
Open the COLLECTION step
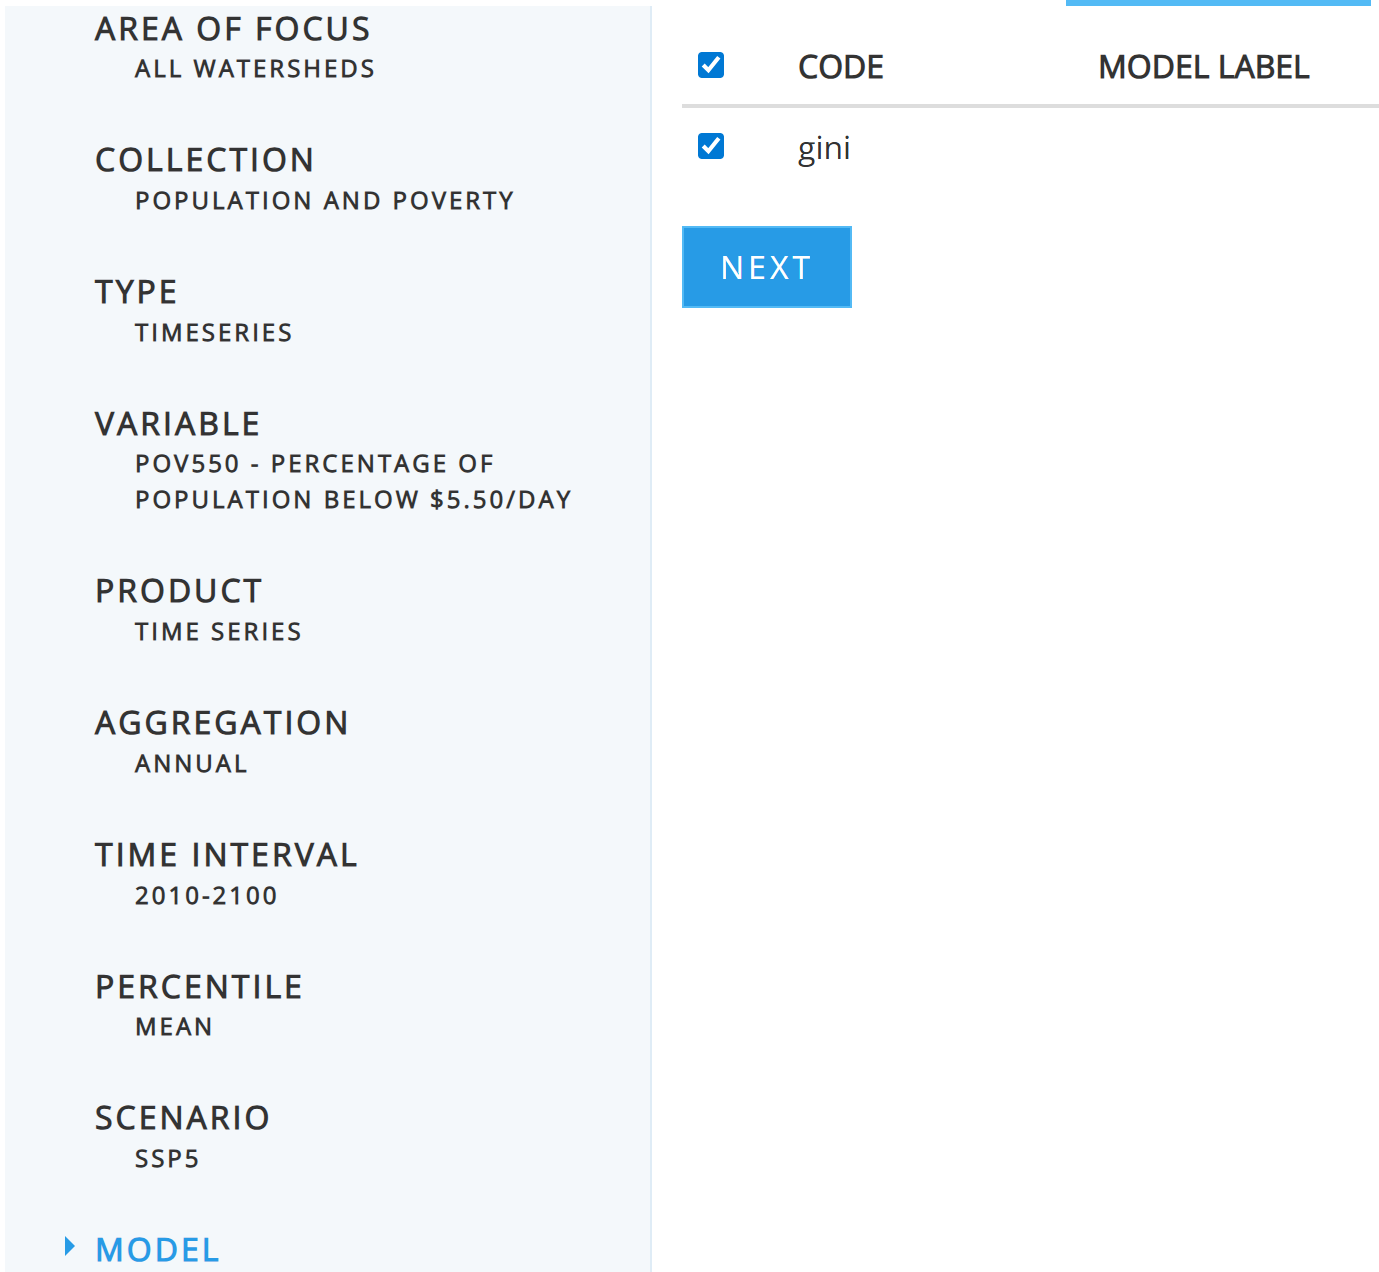point(204,160)
